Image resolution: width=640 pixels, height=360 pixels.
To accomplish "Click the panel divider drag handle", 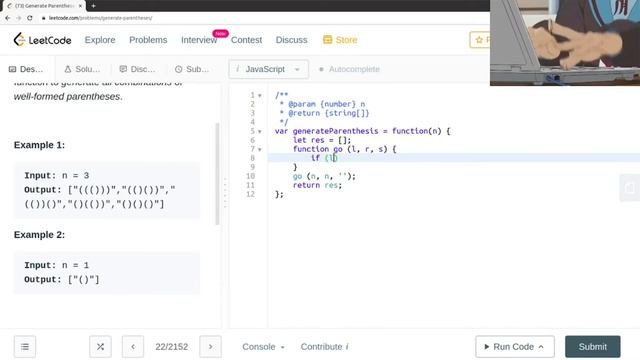I will [225, 193].
